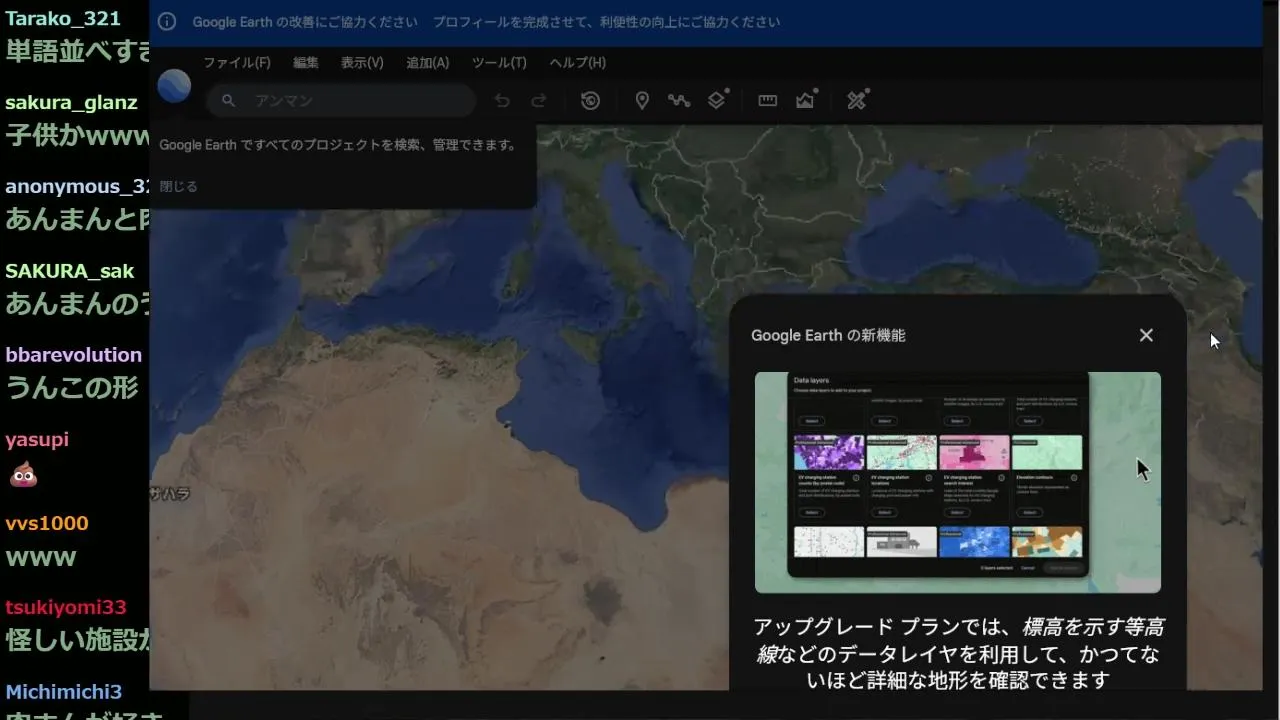
Task: Select the draw path tool
Action: pos(679,101)
